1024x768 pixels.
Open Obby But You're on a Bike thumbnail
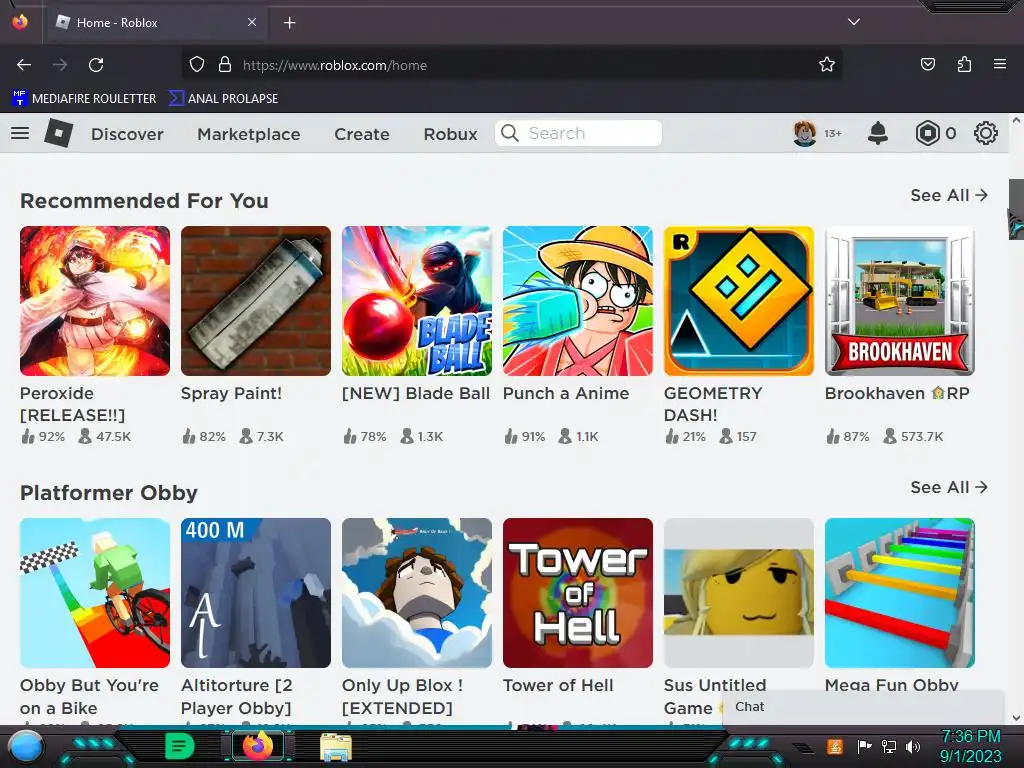[x=95, y=593]
